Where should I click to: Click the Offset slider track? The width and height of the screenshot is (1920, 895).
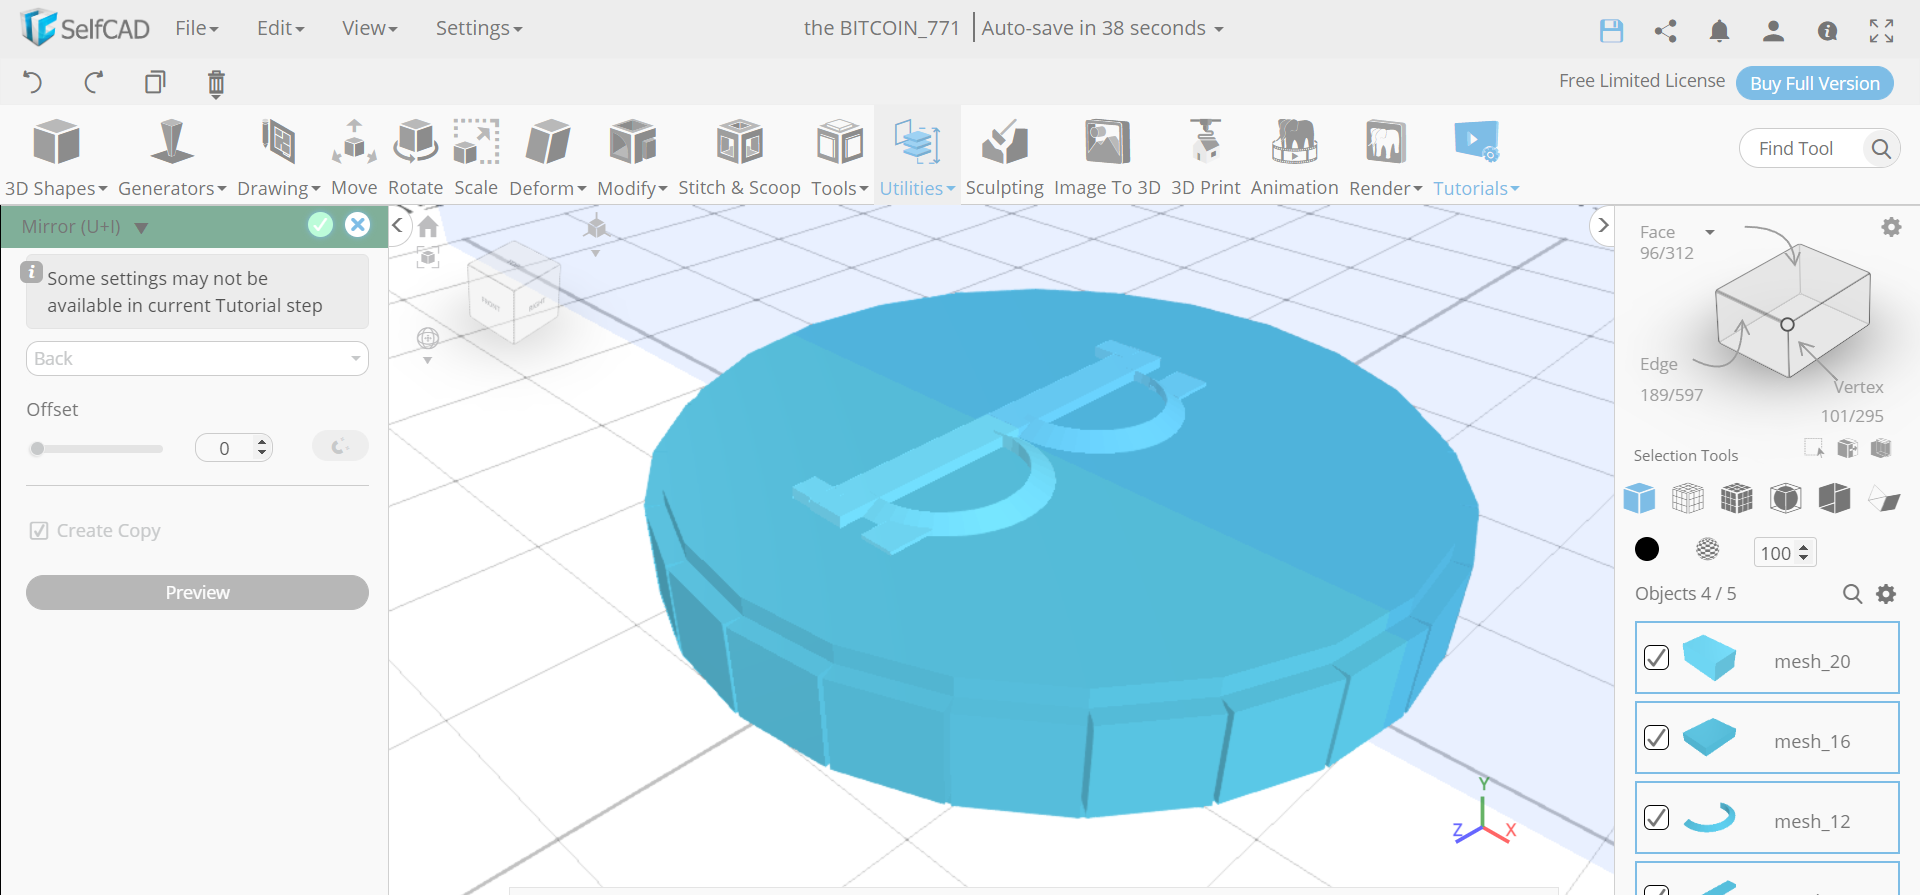97,449
